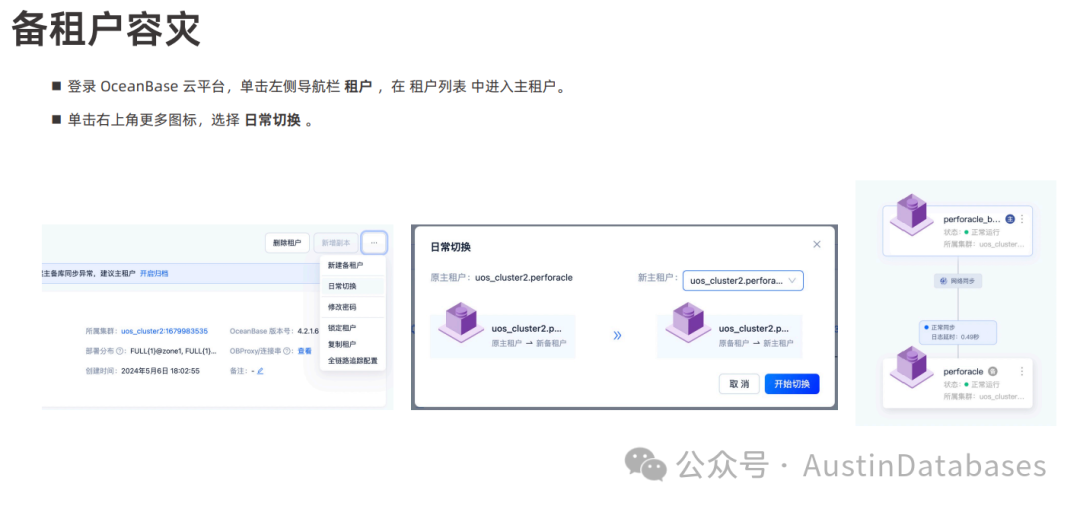The width and height of the screenshot is (1080, 509).
Task: Select the 原主租户 → 新备租户 tenant card text
Action: pyautogui.click(x=527, y=342)
